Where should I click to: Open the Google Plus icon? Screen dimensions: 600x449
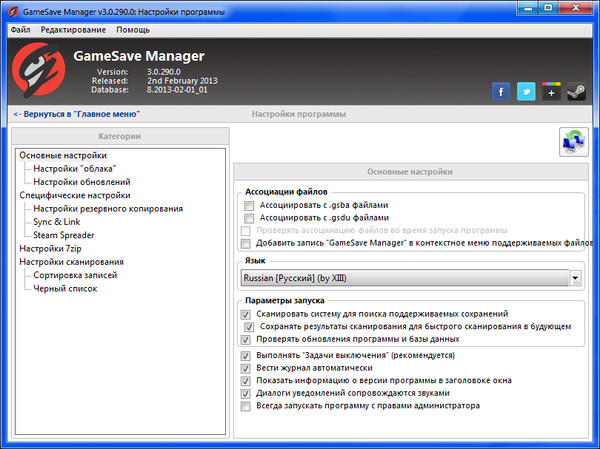coord(552,92)
